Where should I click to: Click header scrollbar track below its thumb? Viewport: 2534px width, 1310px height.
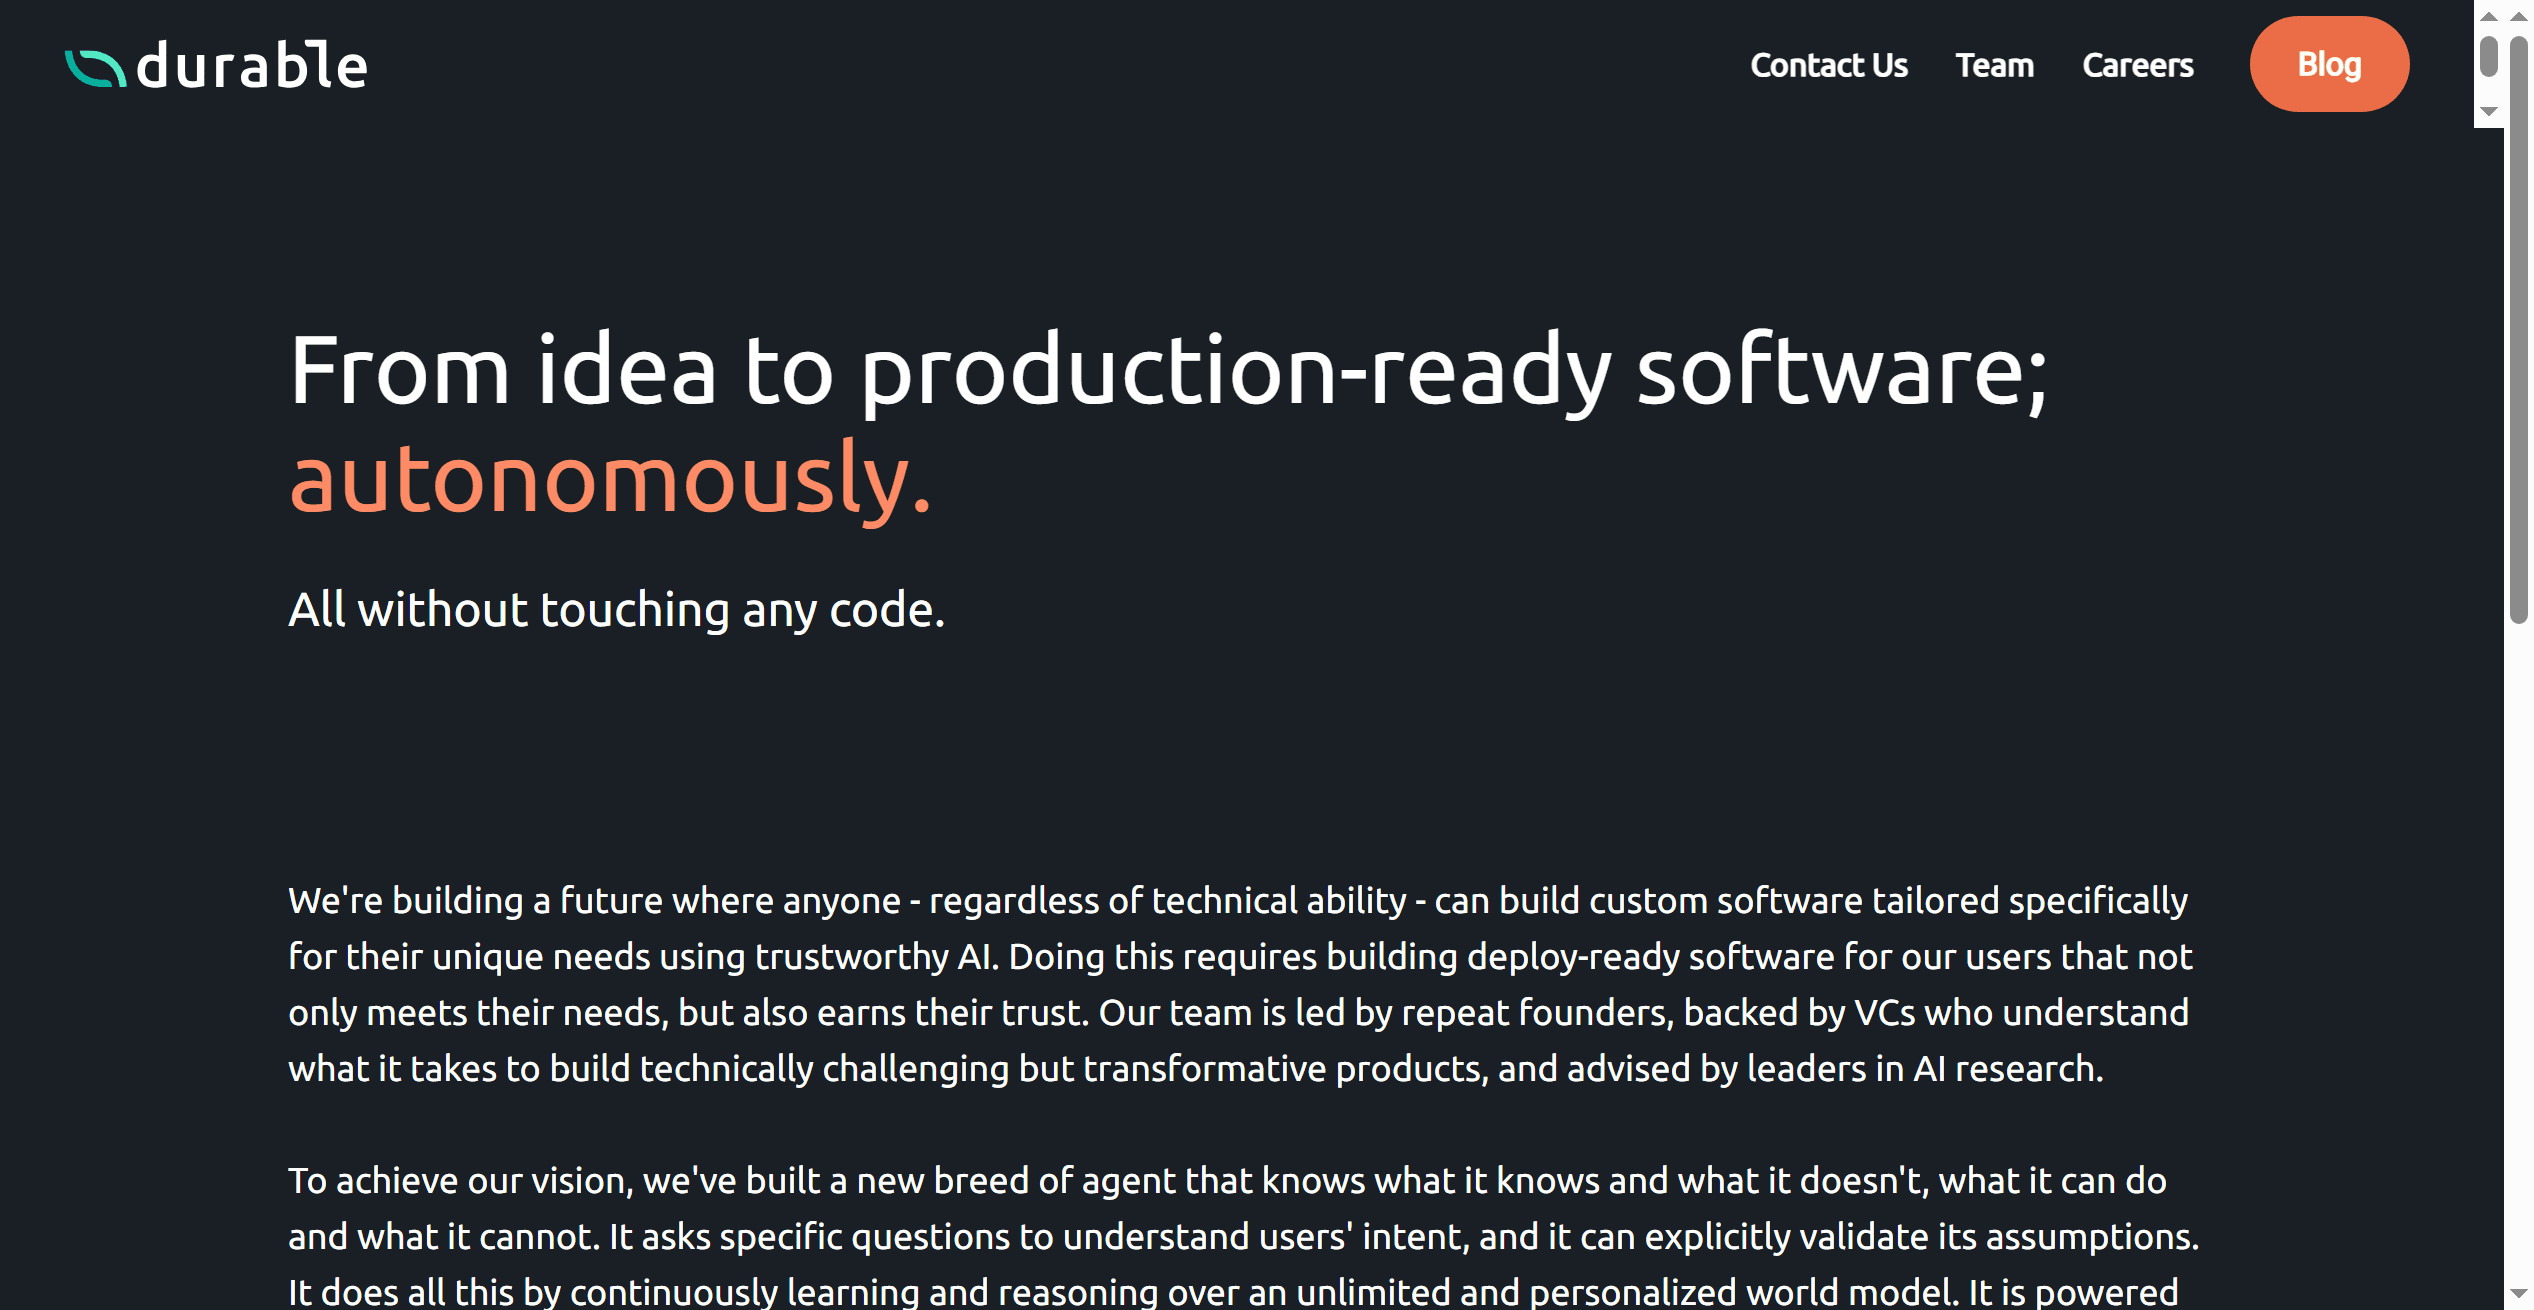coord(2489,90)
